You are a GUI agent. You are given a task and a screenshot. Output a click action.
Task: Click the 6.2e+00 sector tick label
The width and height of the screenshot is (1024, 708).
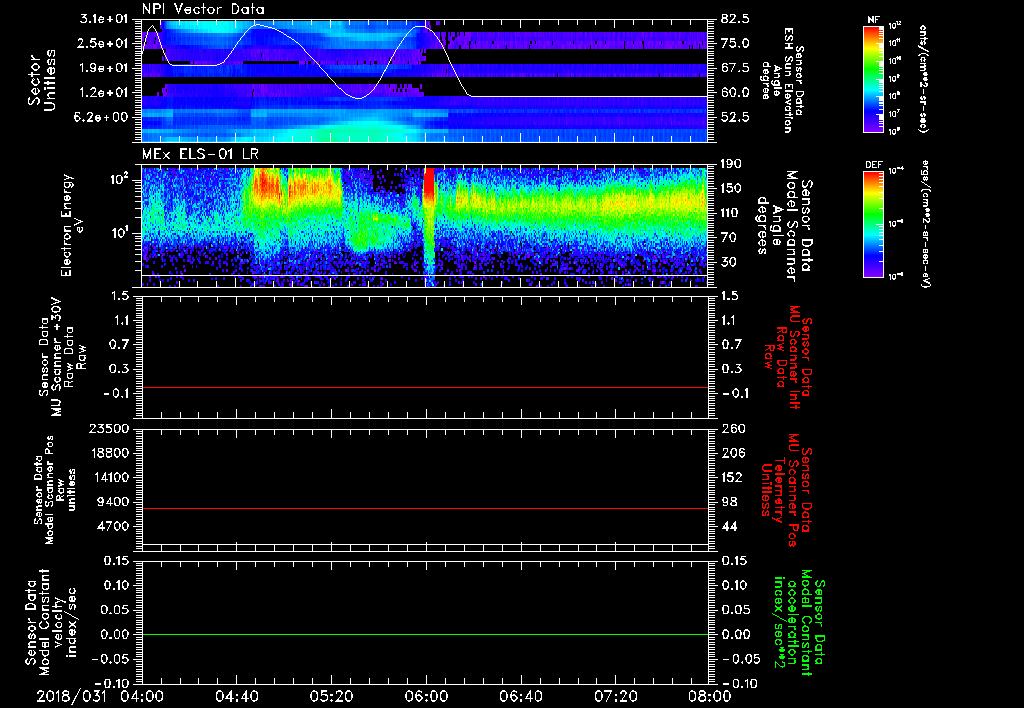tap(103, 117)
